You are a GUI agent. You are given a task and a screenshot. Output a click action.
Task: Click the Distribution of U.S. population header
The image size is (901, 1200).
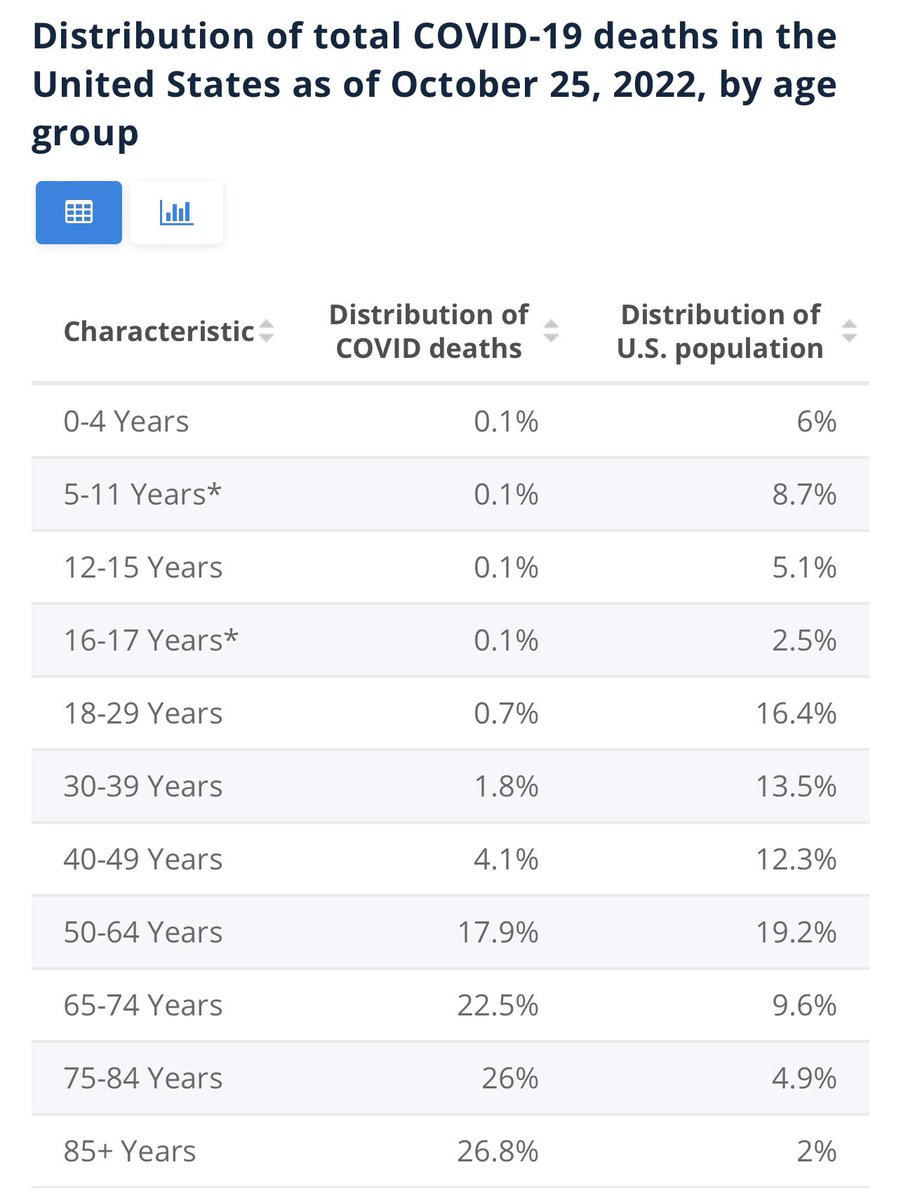(722, 331)
